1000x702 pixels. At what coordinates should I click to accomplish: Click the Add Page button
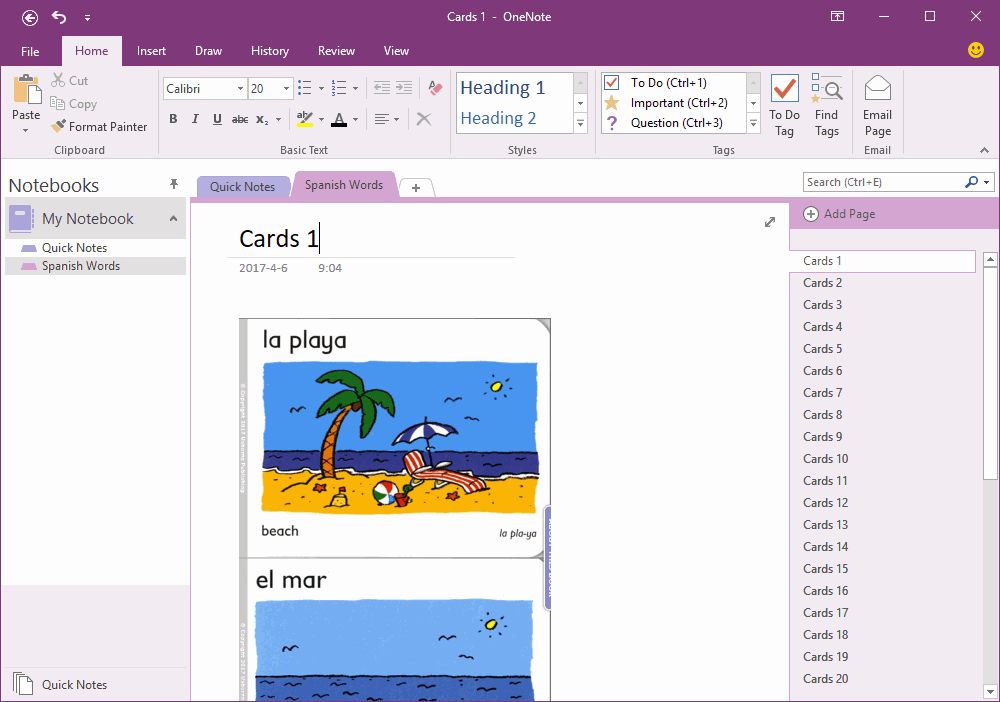pyautogui.click(x=839, y=214)
